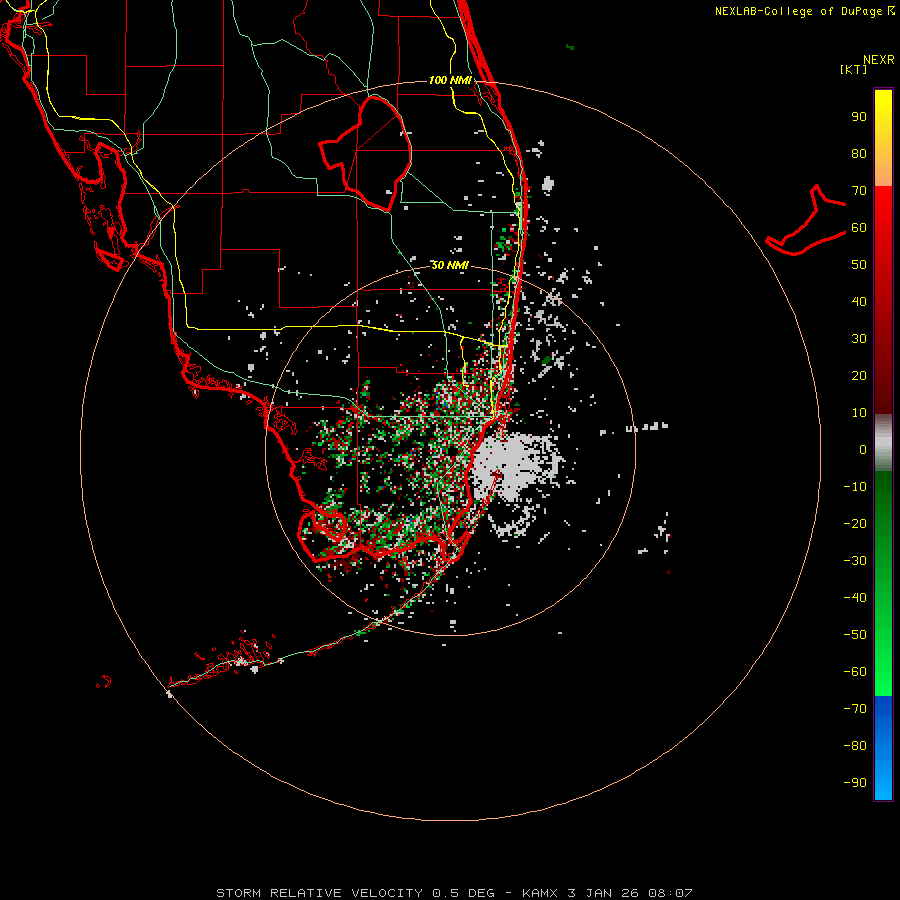Screen dimensions: 900x900
Task: Select the -10 knot scale label
Action: [x=855, y=487]
